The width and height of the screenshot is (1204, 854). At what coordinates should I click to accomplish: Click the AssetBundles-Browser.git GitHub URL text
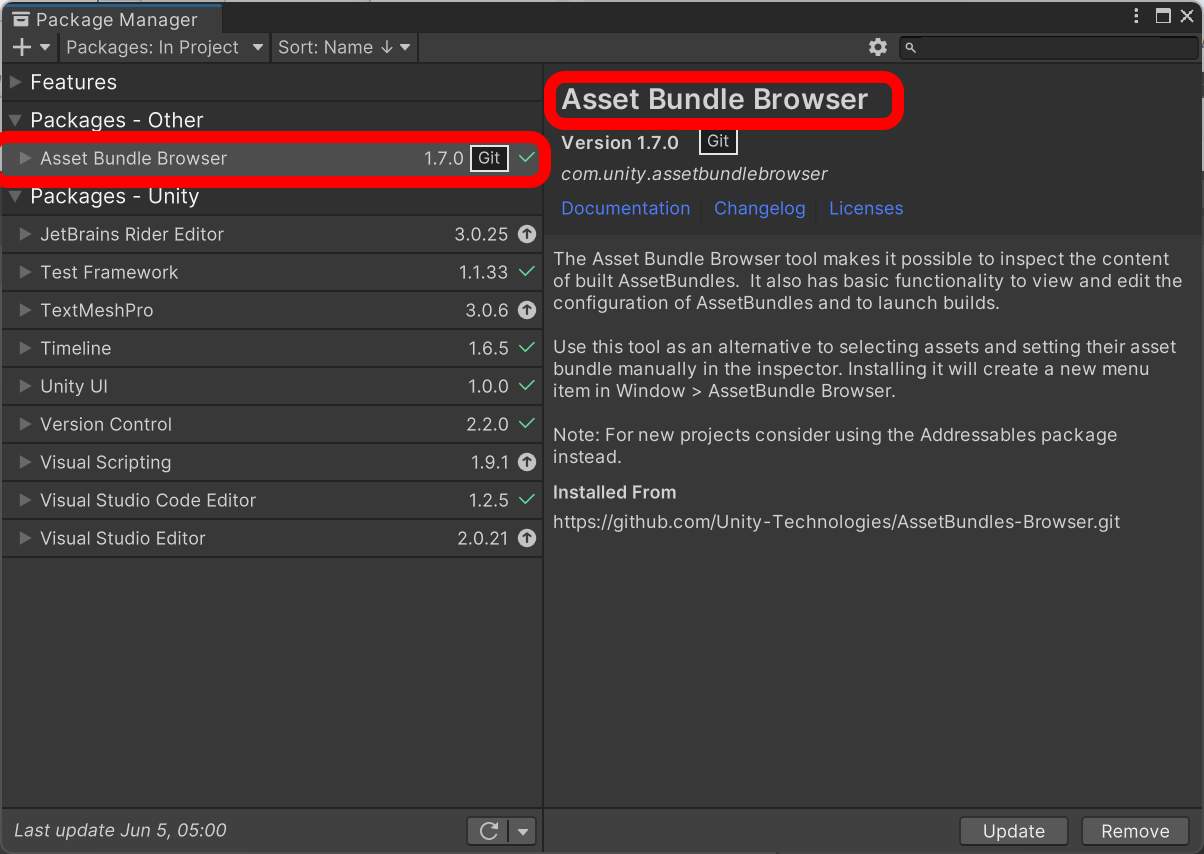click(x=836, y=522)
